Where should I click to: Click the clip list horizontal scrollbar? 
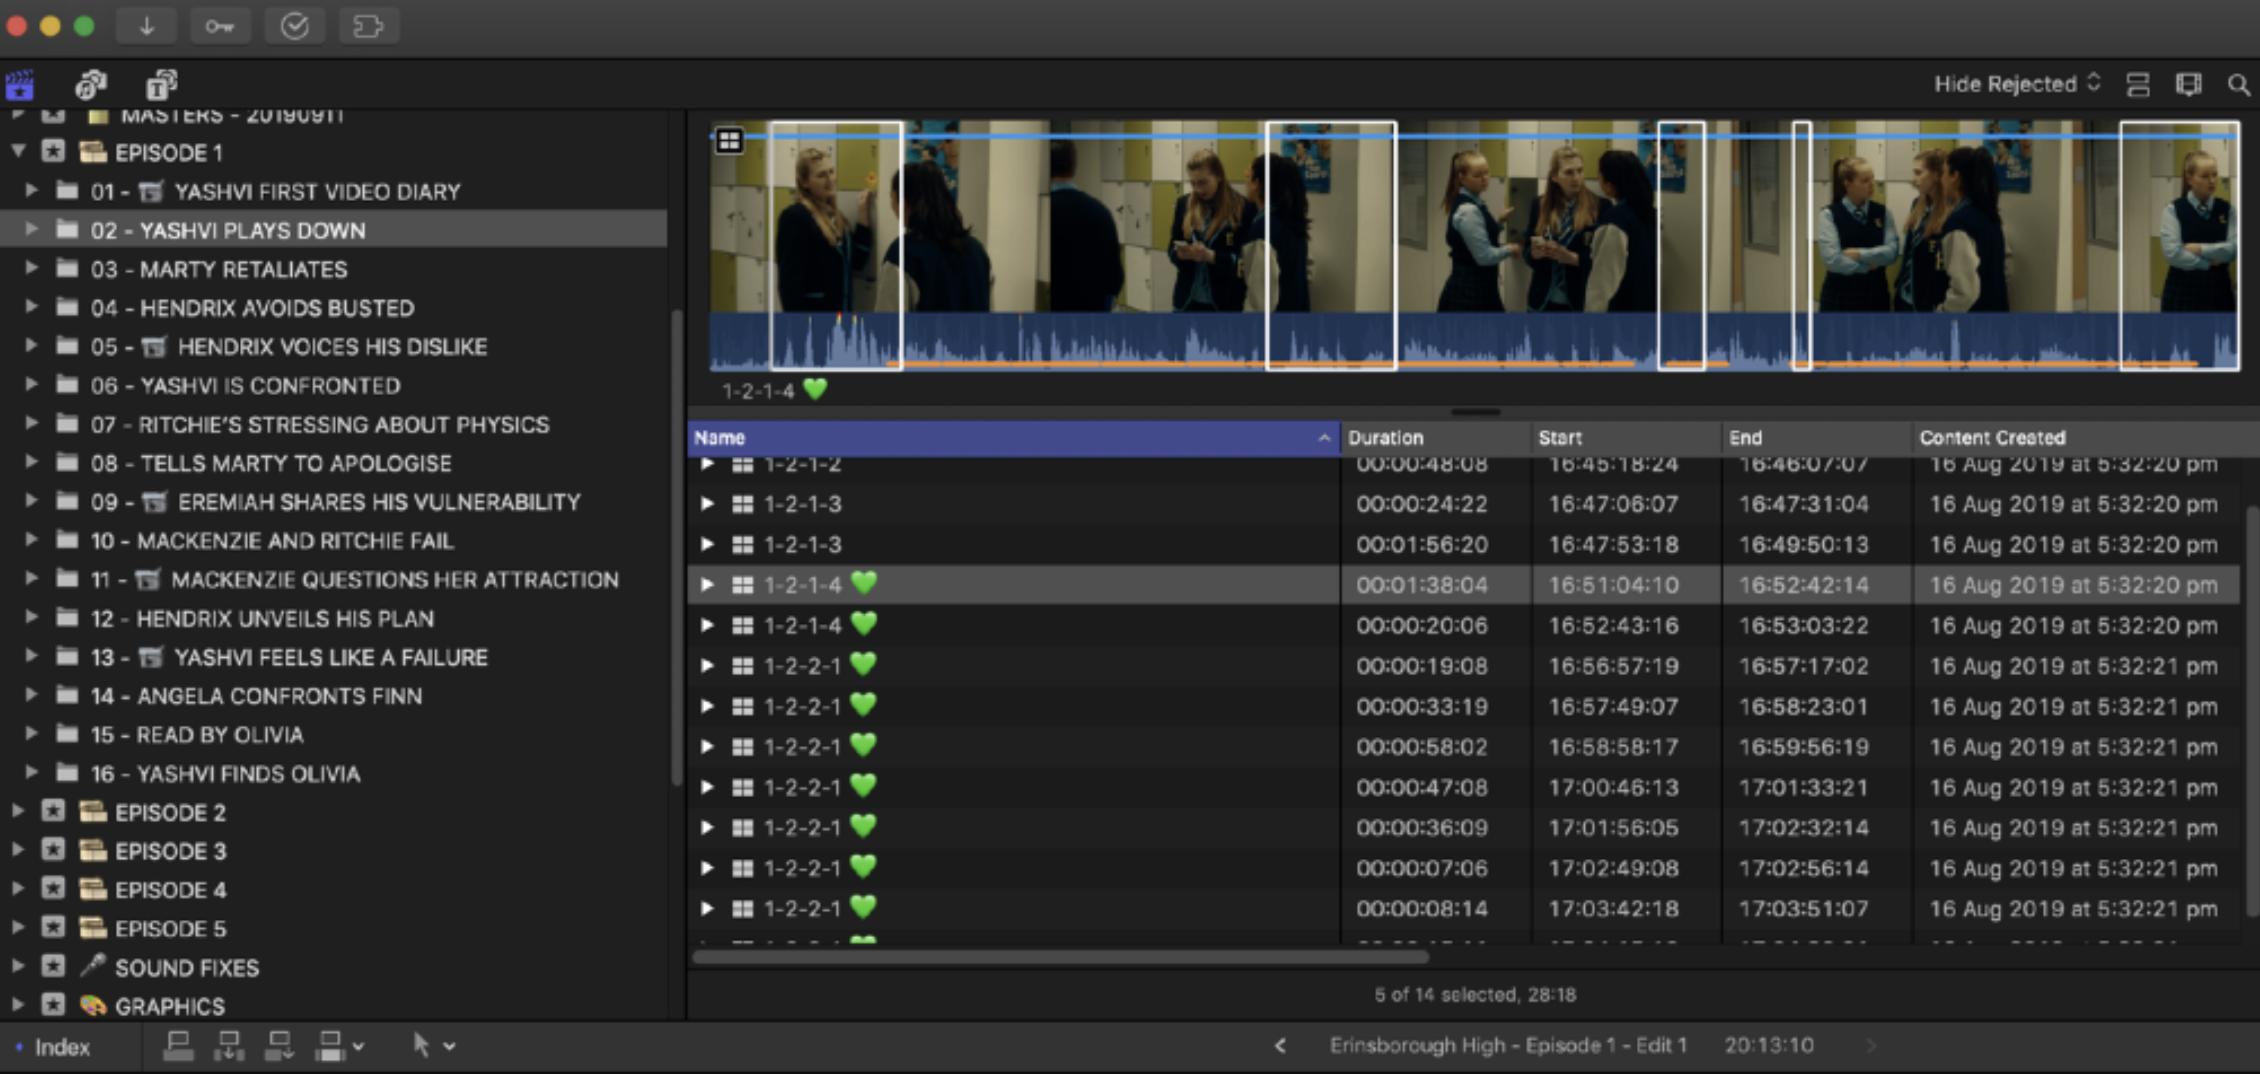[1060, 957]
